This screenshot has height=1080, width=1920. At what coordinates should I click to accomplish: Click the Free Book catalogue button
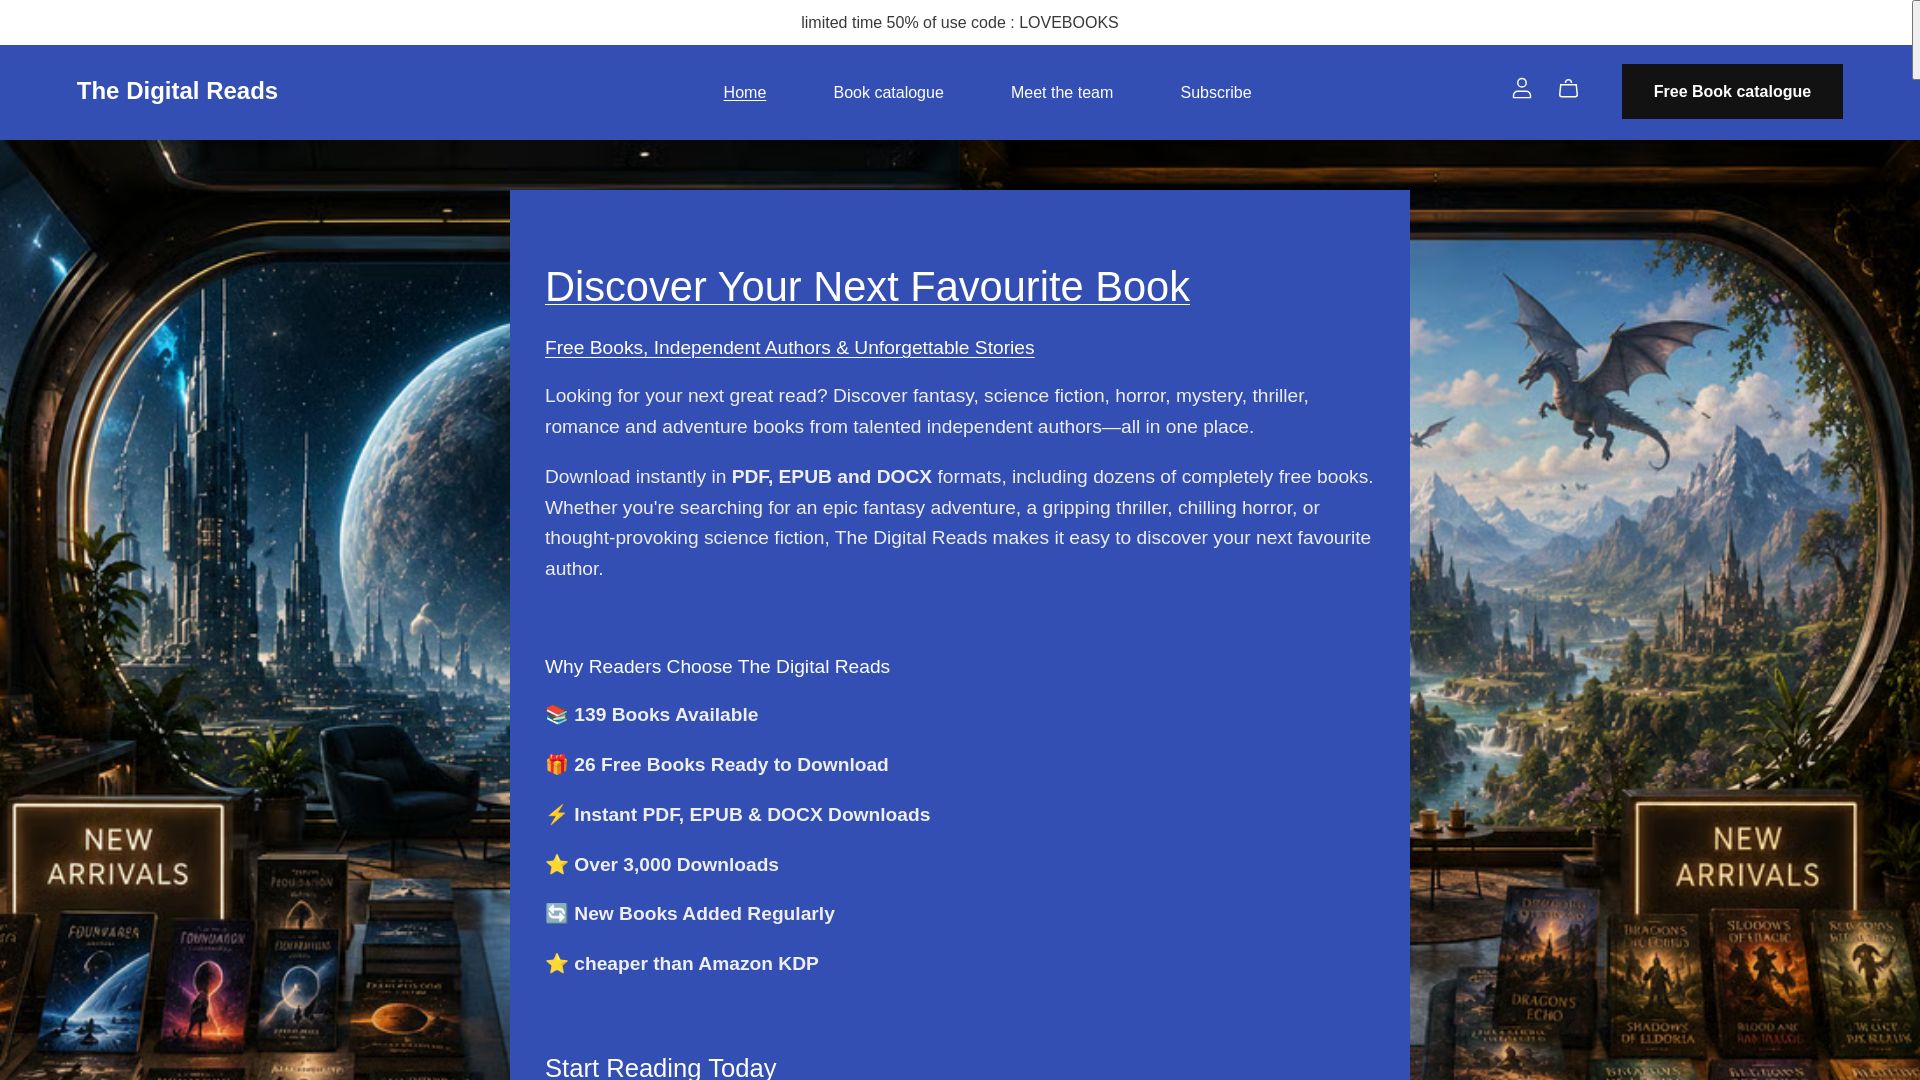(x=1732, y=92)
